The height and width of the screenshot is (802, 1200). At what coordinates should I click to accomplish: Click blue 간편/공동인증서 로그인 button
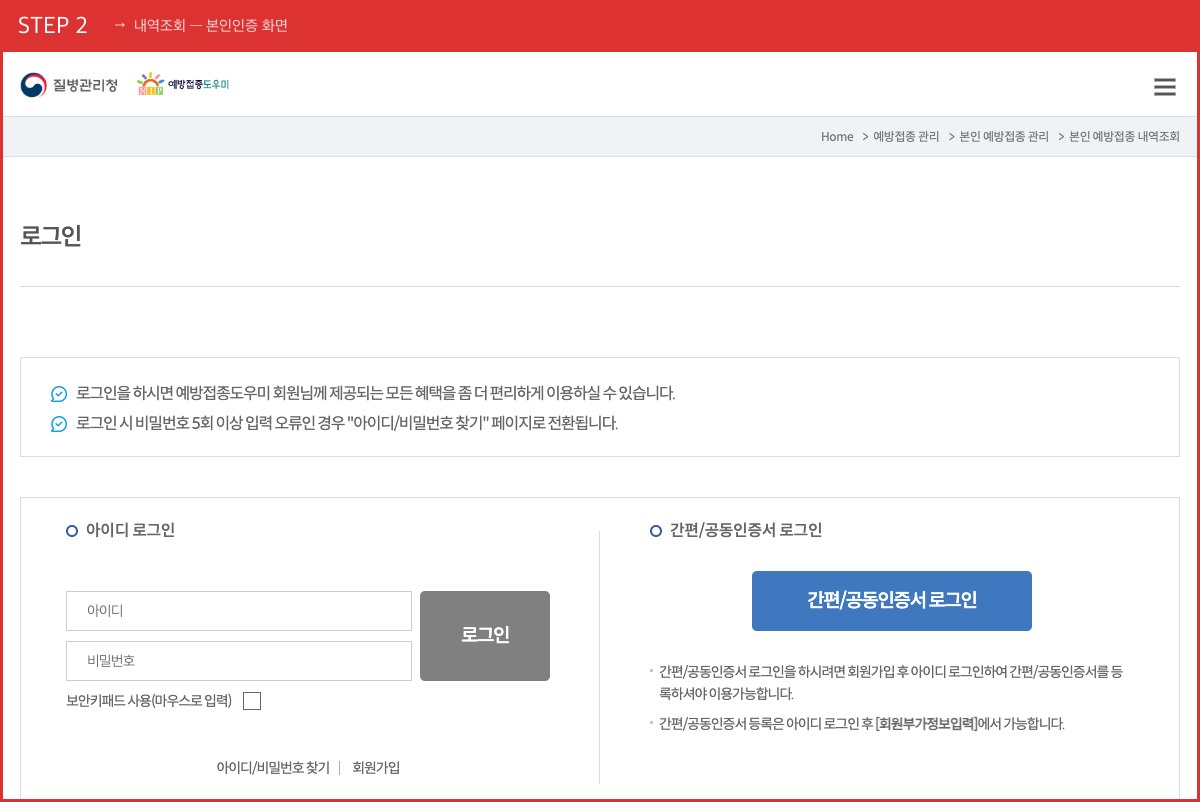point(892,601)
